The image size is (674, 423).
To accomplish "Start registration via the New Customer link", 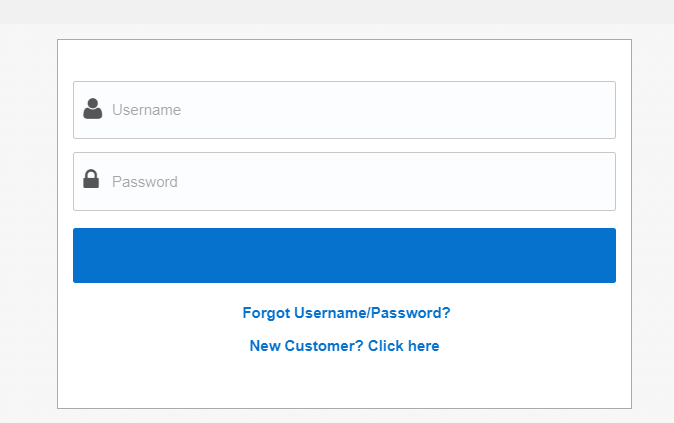I will coord(344,346).
